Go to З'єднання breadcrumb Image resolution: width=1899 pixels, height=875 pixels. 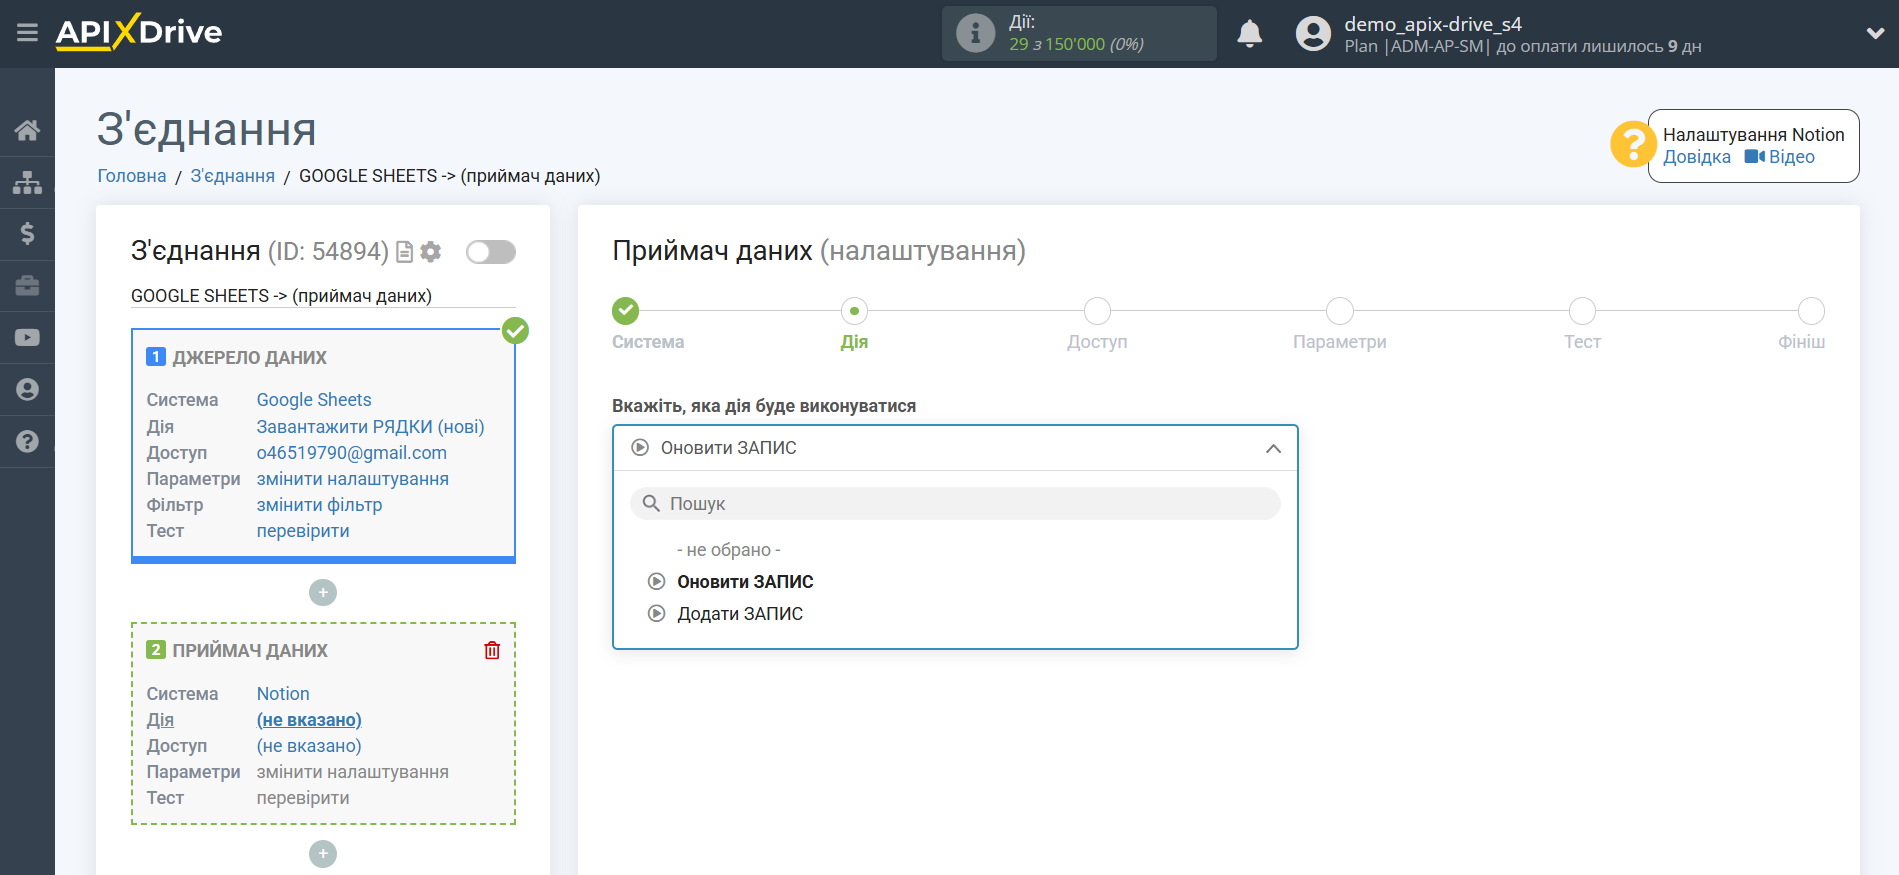pyautogui.click(x=232, y=176)
